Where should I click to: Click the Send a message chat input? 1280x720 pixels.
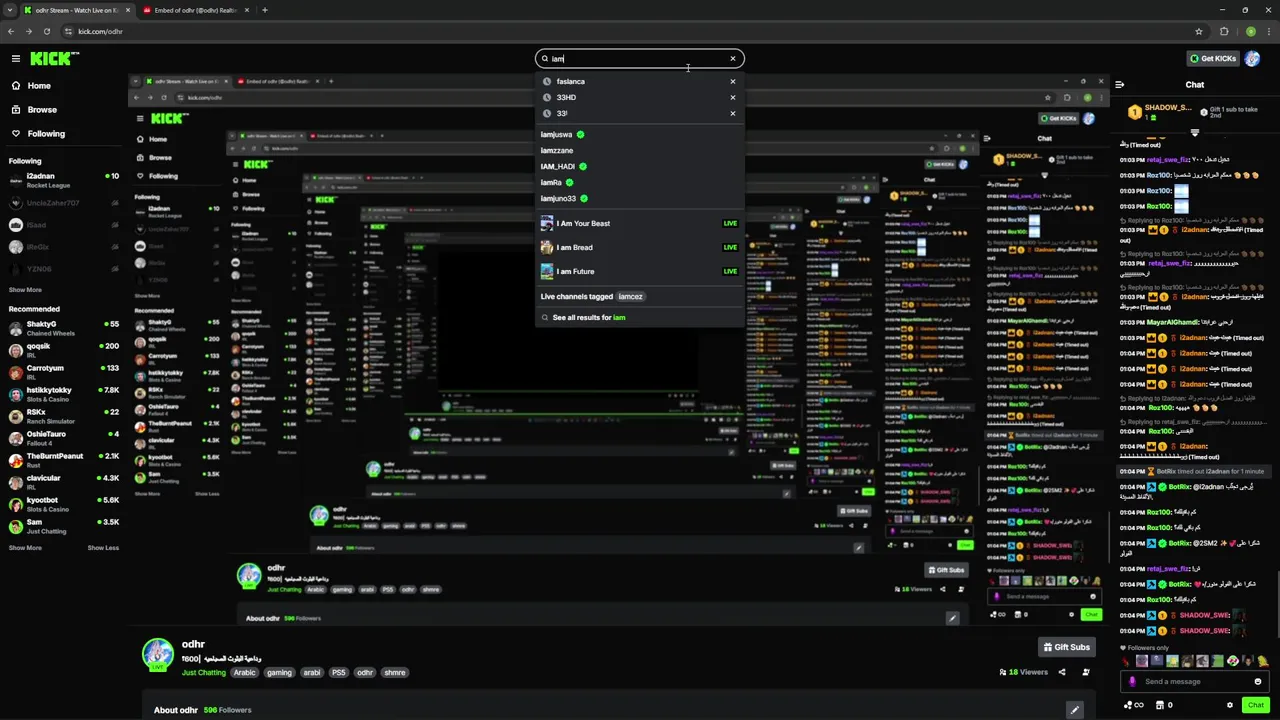click(1195, 682)
